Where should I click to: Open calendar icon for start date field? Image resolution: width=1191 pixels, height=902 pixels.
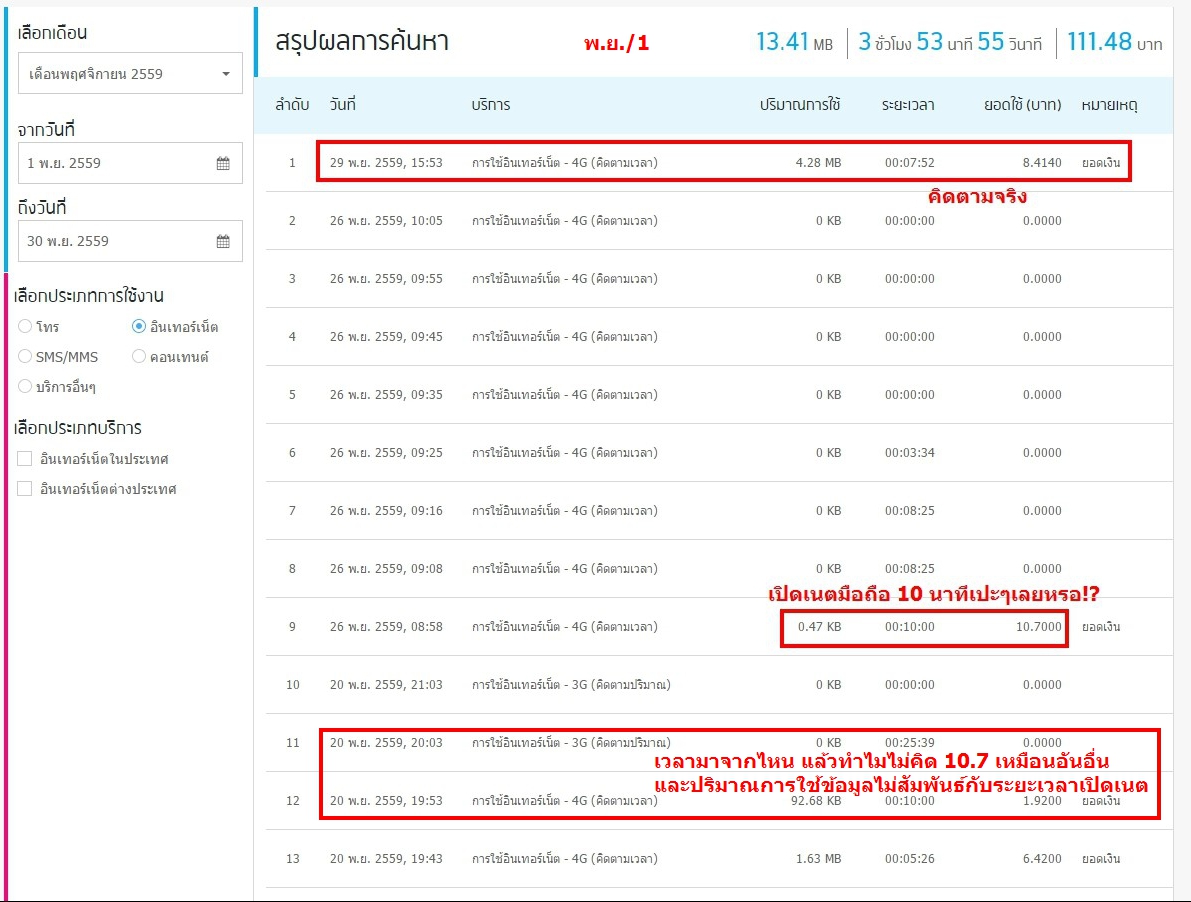[223, 163]
